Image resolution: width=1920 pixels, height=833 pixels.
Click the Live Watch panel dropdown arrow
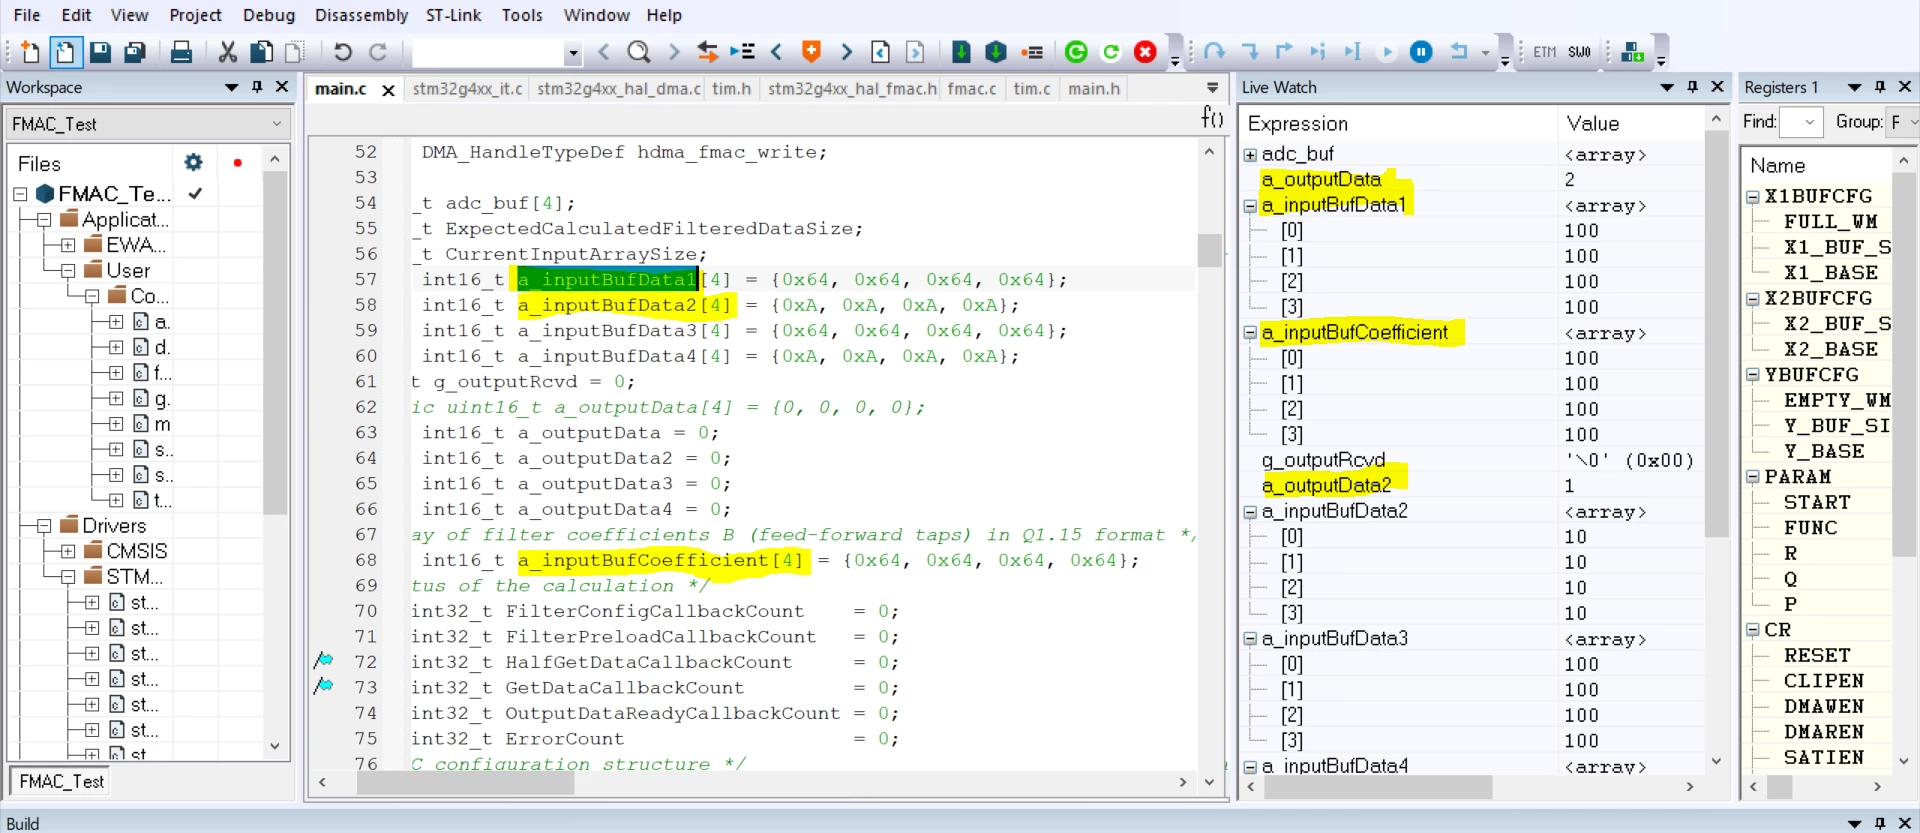(x=1666, y=88)
